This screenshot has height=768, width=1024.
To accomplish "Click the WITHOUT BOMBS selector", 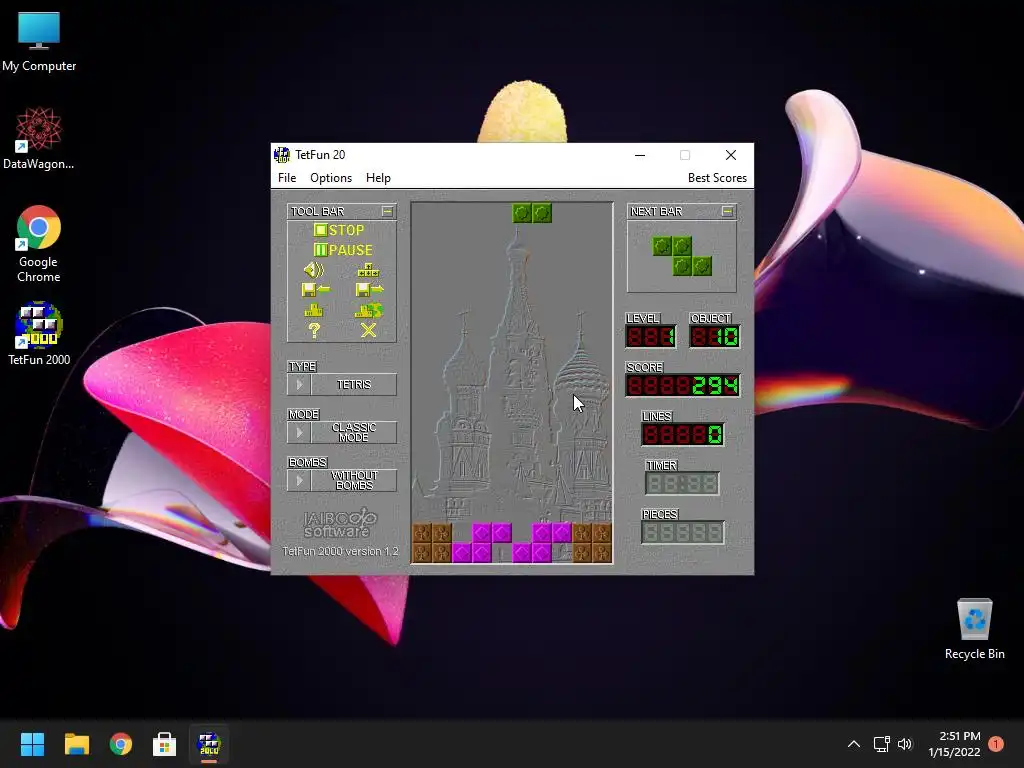I will pyautogui.click(x=354, y=481).
